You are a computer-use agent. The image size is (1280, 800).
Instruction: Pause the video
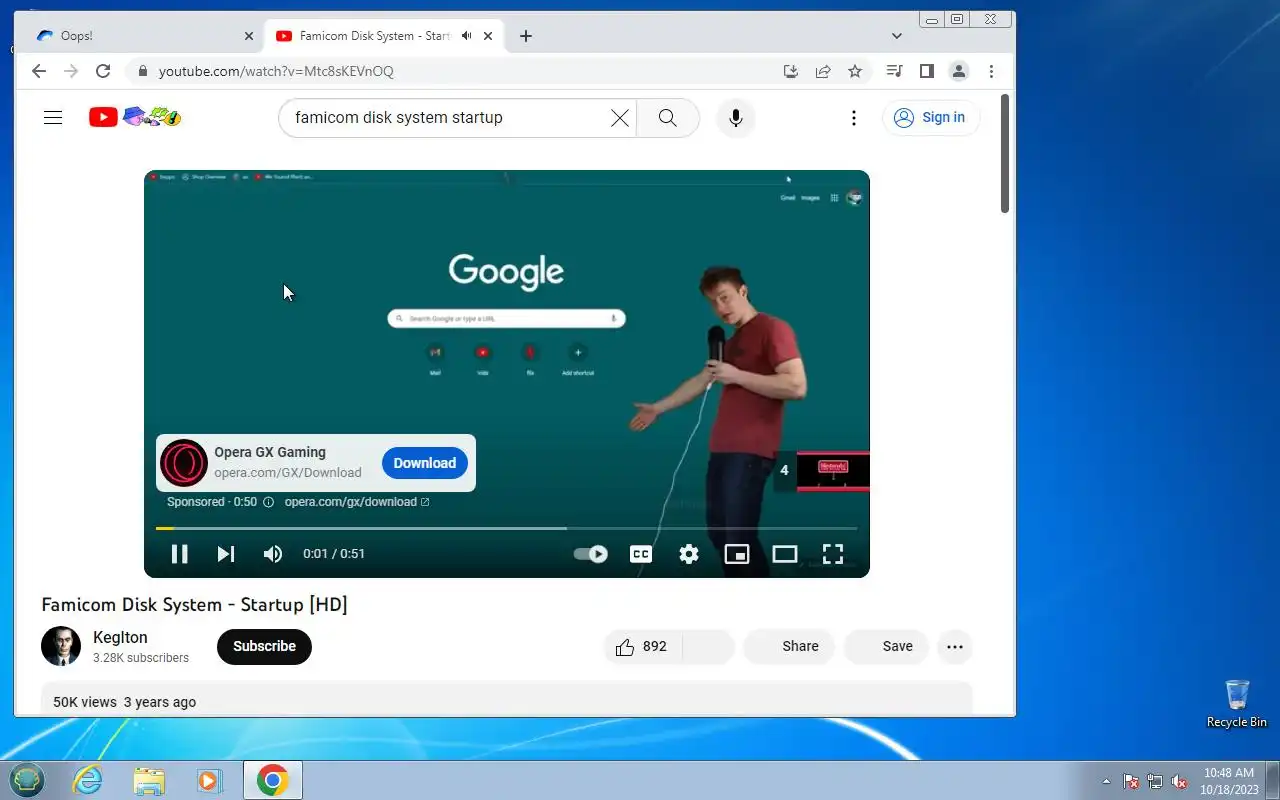(180, 554)
